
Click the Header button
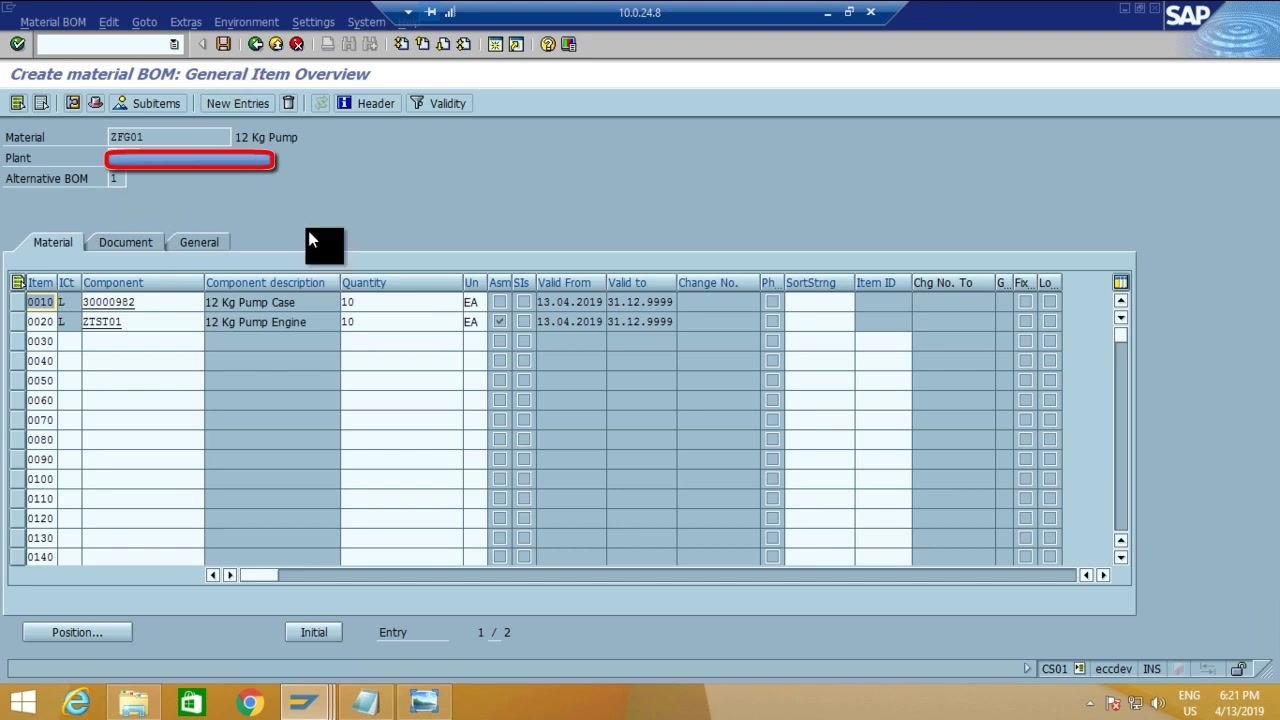[x=366, y=103]
